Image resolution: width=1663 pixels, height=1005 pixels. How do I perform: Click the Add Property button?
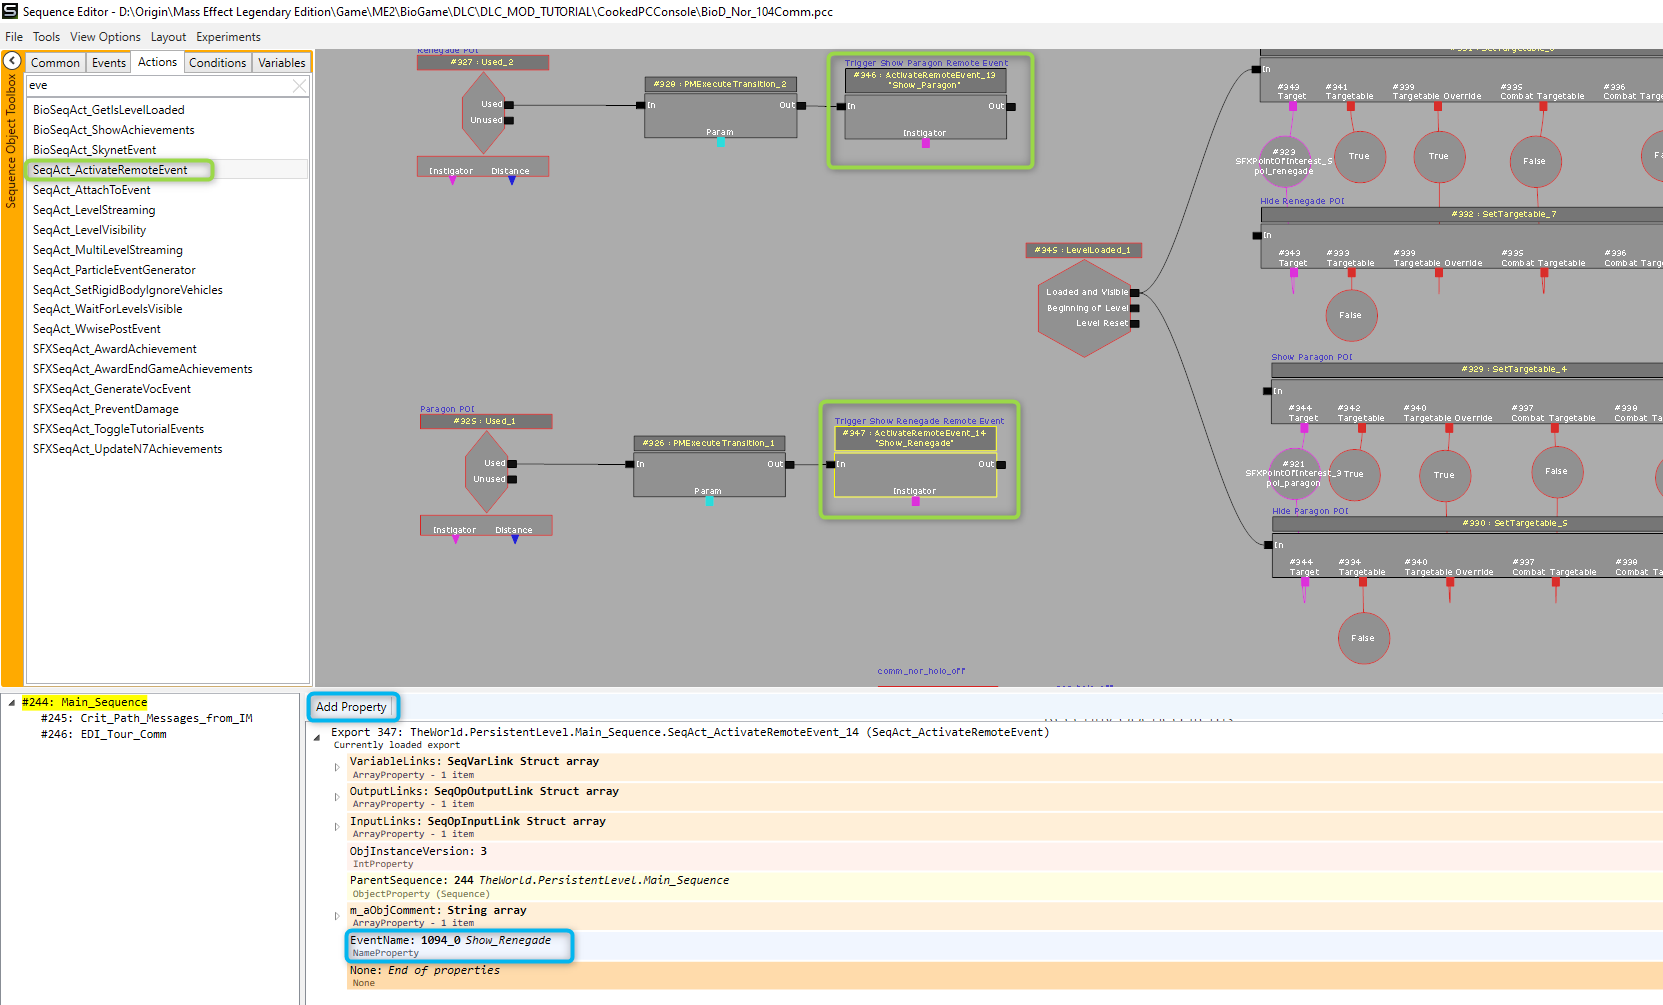pyautogui.click(x=351, y=707)
